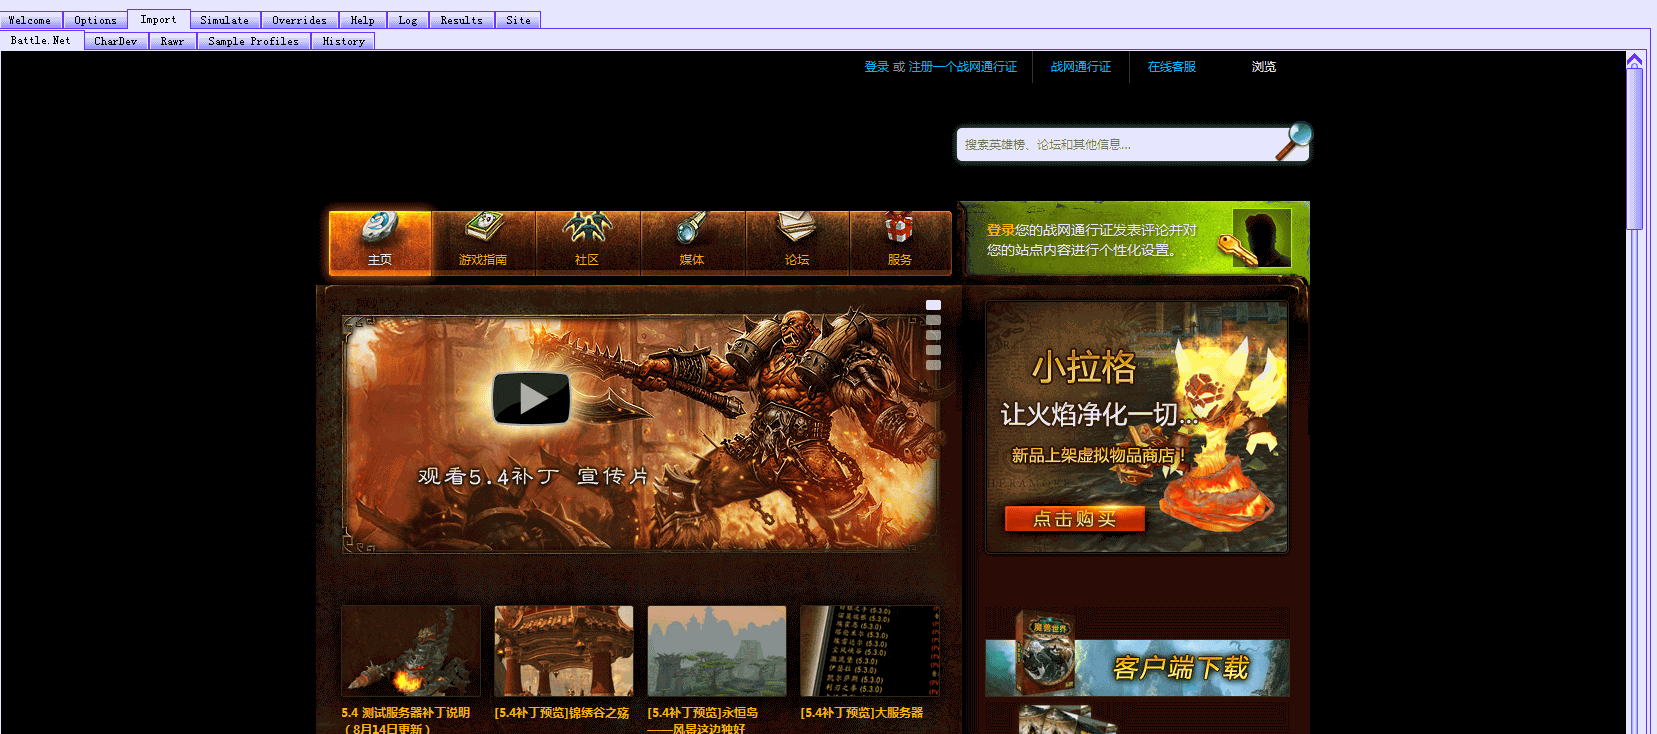Click the 浏览 browse menu
The image size is (1657, 734).
[x=1264, y=67]
